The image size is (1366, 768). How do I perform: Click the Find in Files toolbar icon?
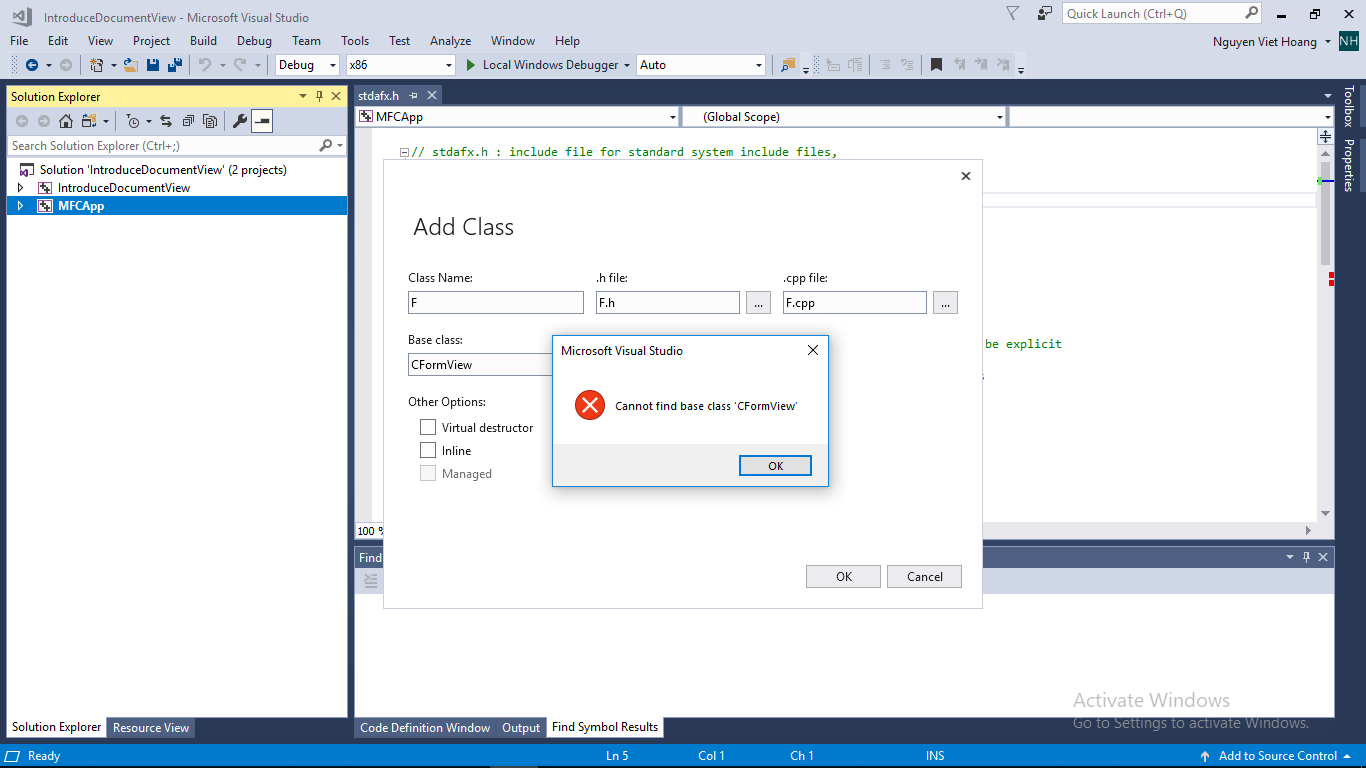788,65
